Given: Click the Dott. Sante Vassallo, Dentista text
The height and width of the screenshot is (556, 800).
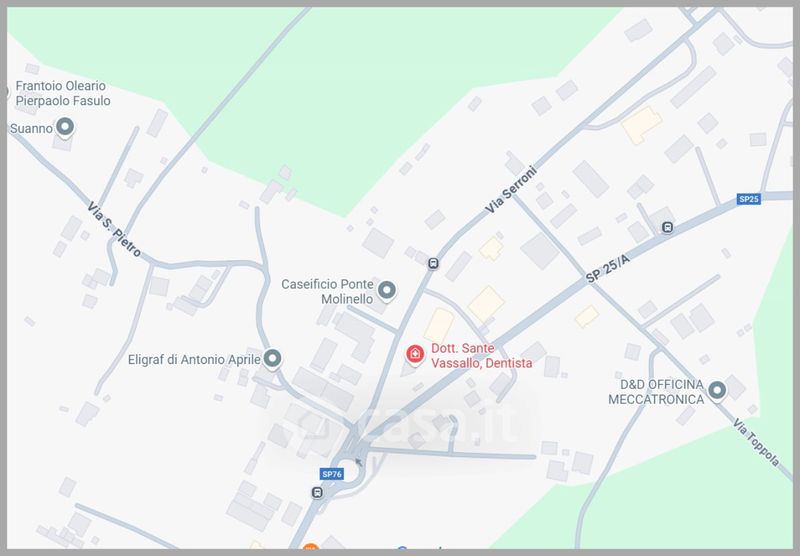Looking at the screenshot, I should coord(482,356).
